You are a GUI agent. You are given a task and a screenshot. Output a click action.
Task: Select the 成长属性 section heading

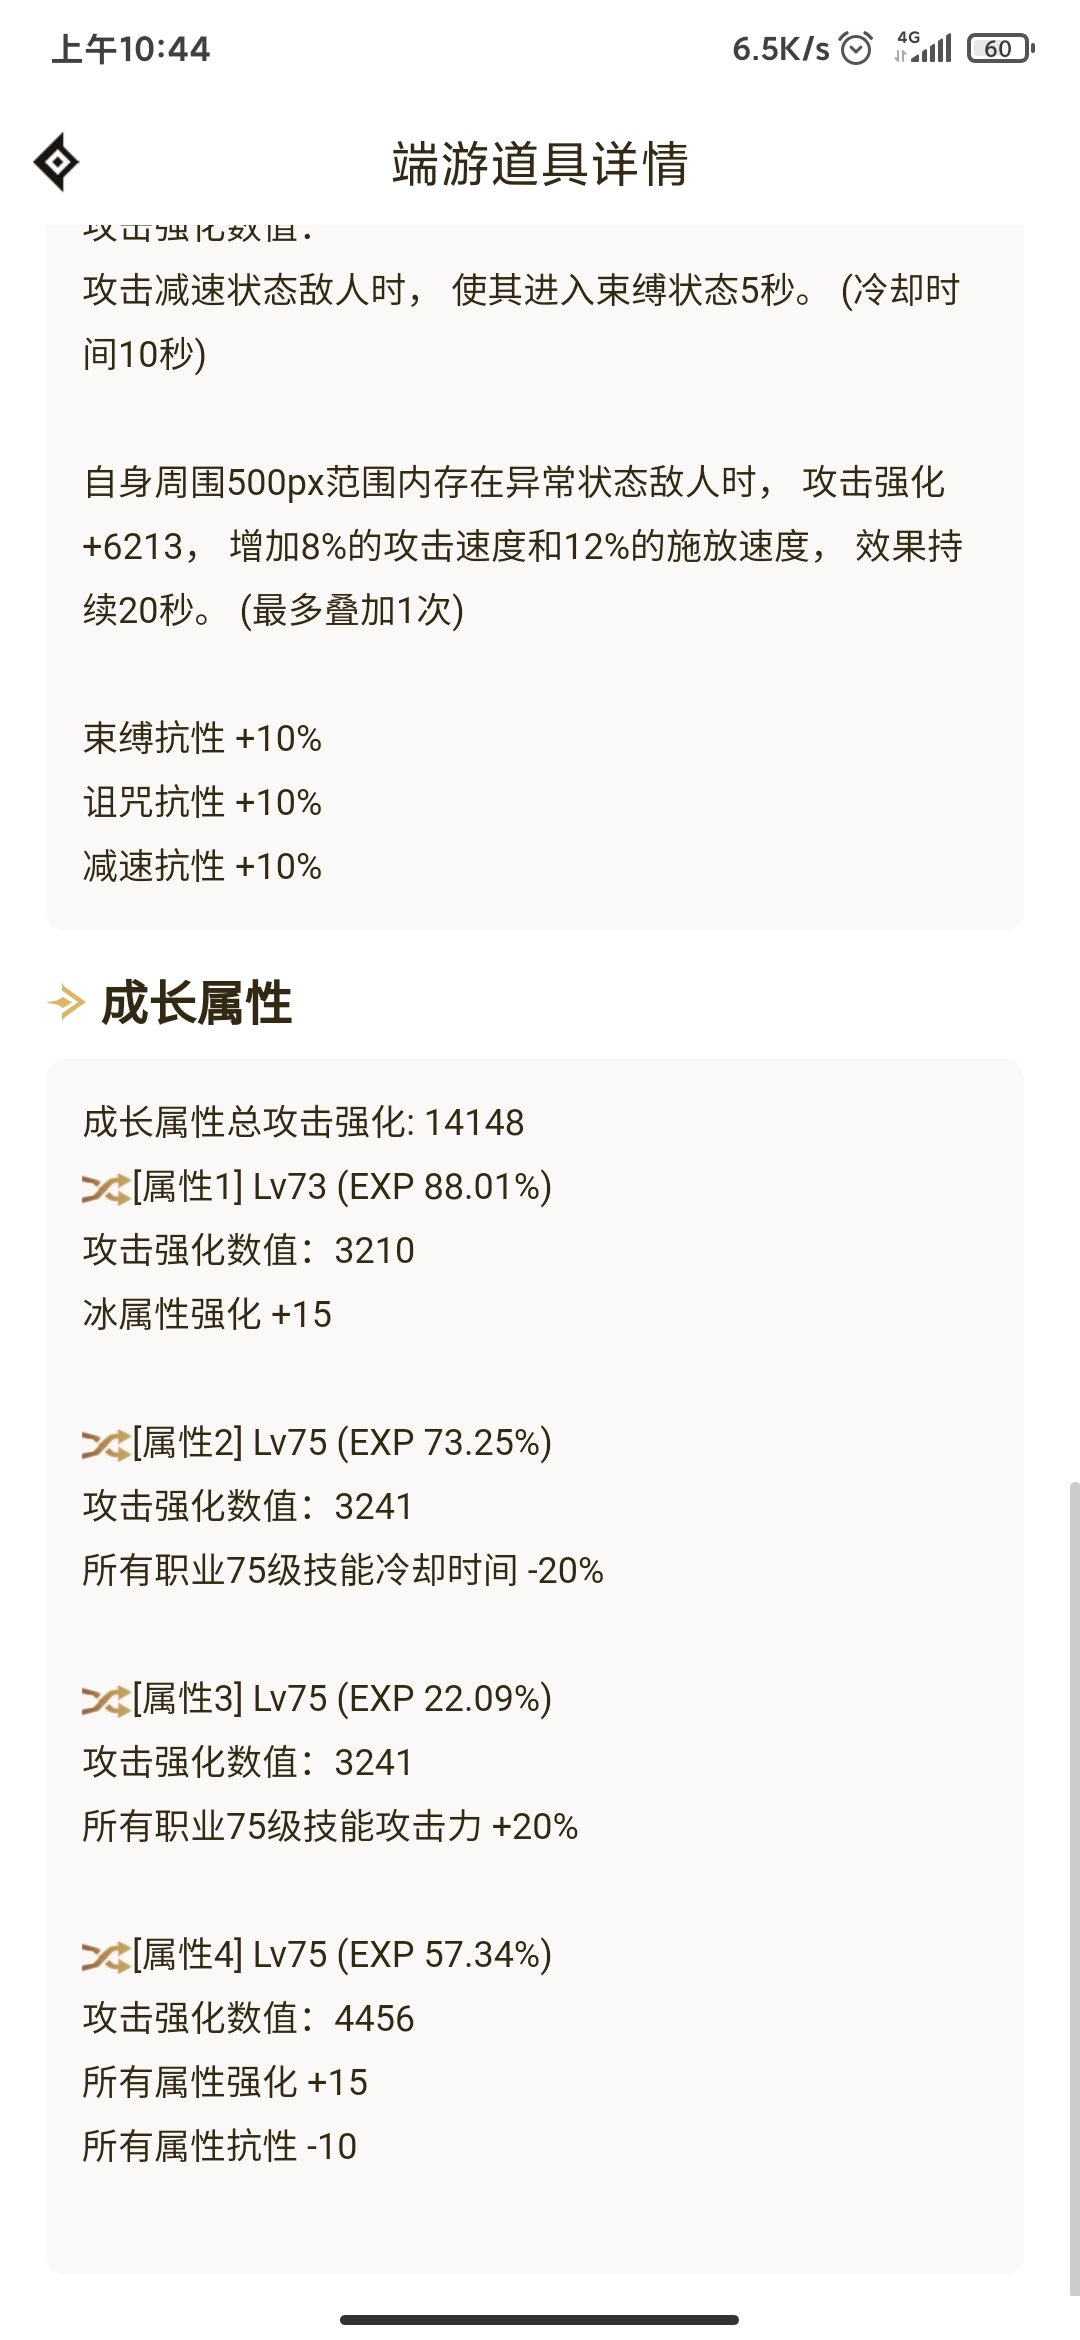click(197, 1003)
